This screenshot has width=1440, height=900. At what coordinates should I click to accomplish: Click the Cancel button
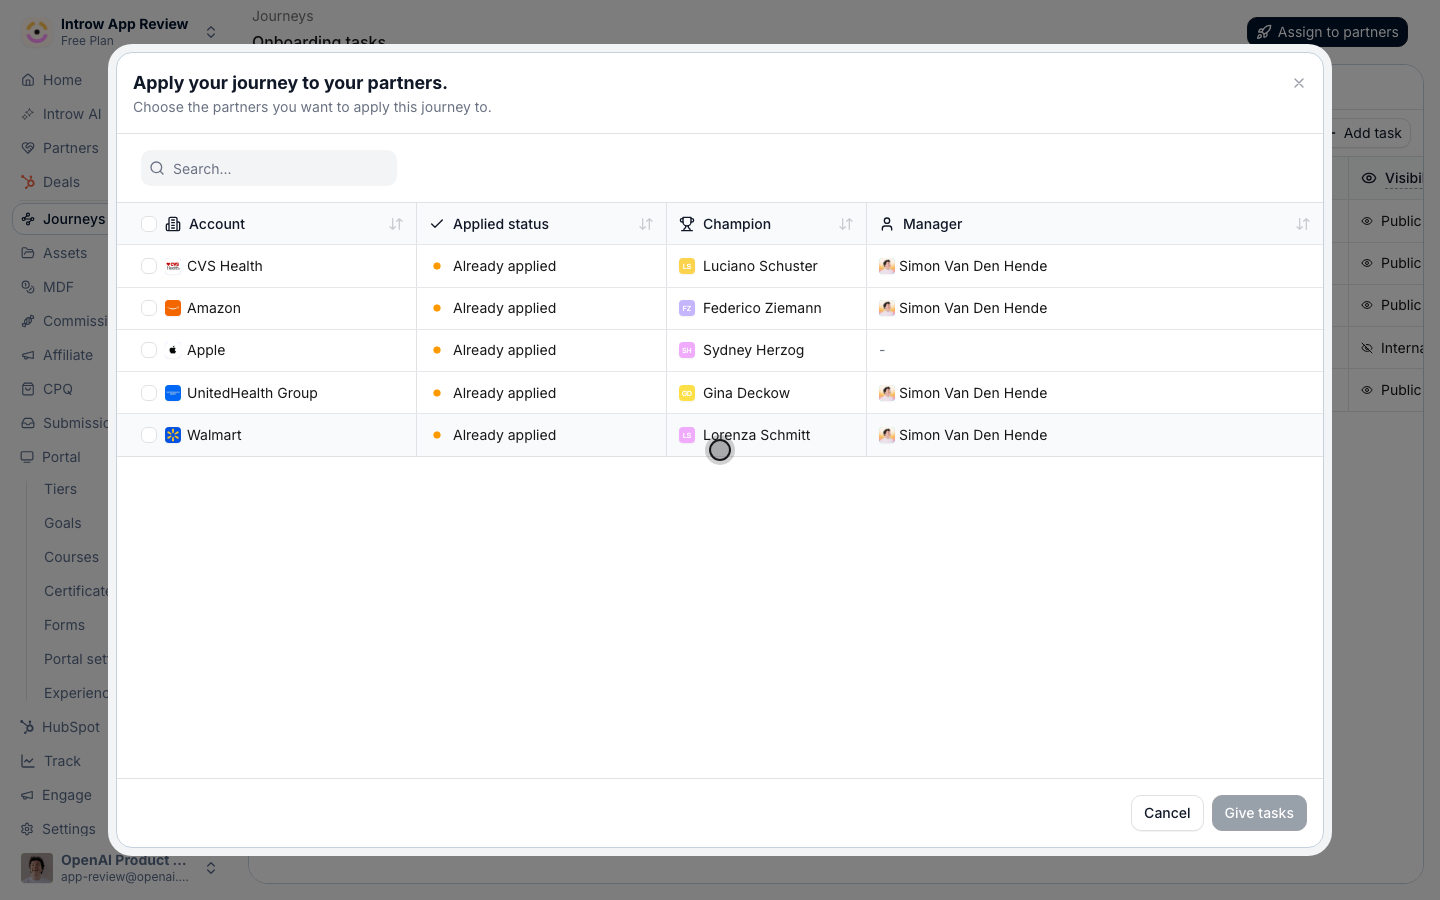(x=1167, y=813)
